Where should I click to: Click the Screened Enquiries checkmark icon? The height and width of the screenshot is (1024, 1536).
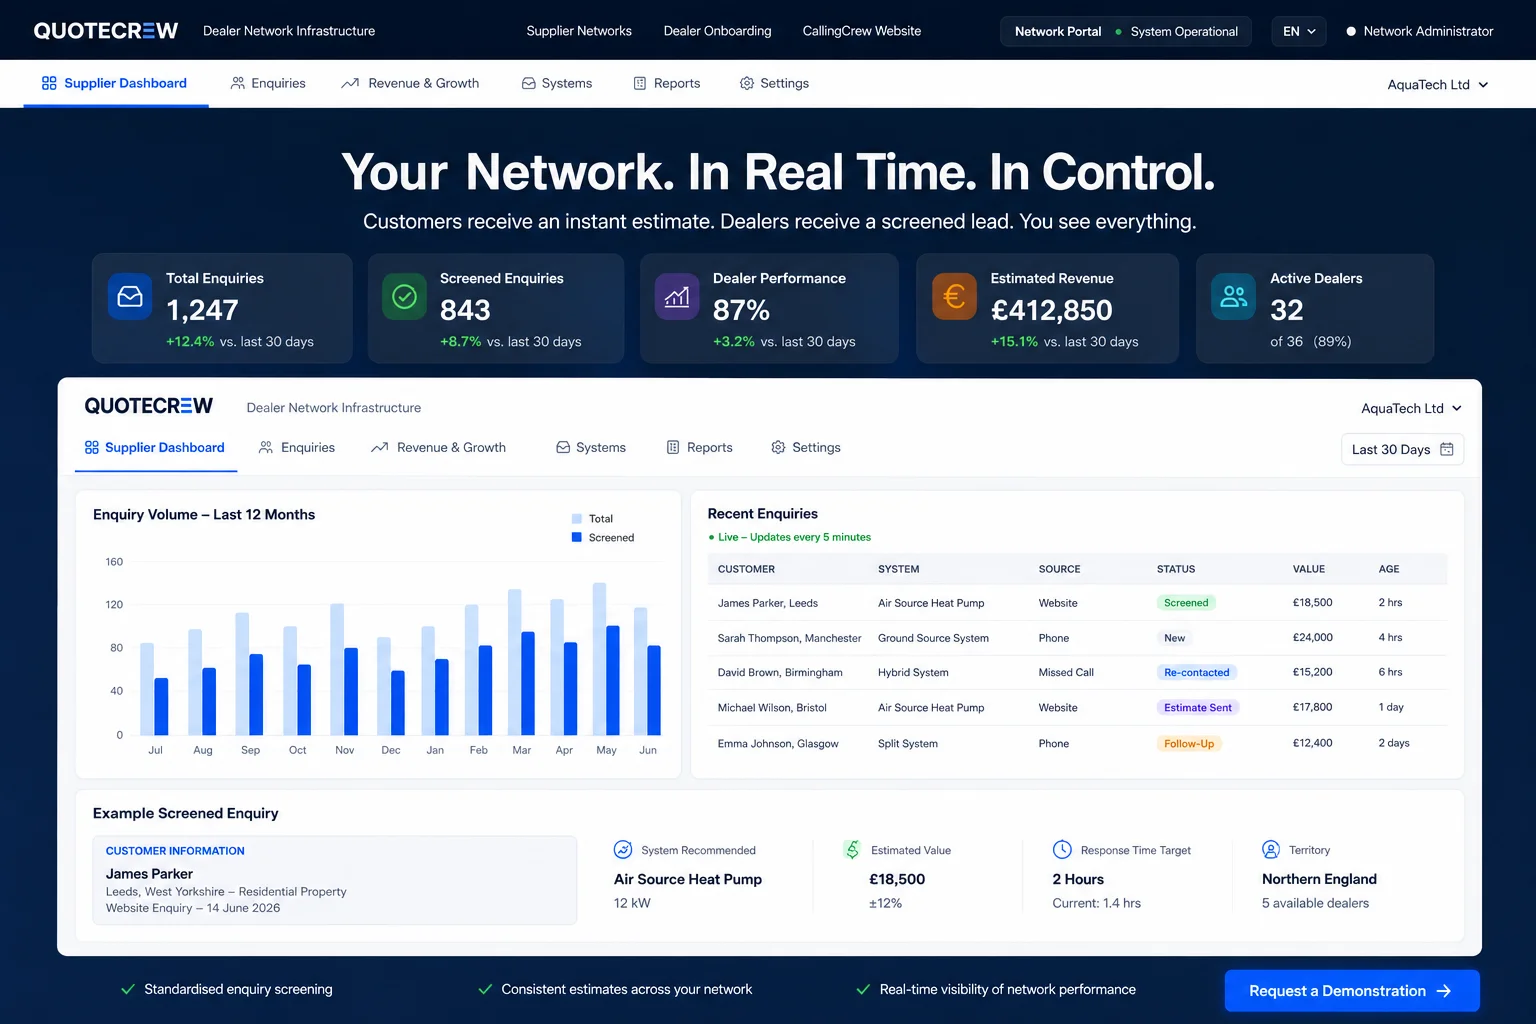tap(405, 297)
